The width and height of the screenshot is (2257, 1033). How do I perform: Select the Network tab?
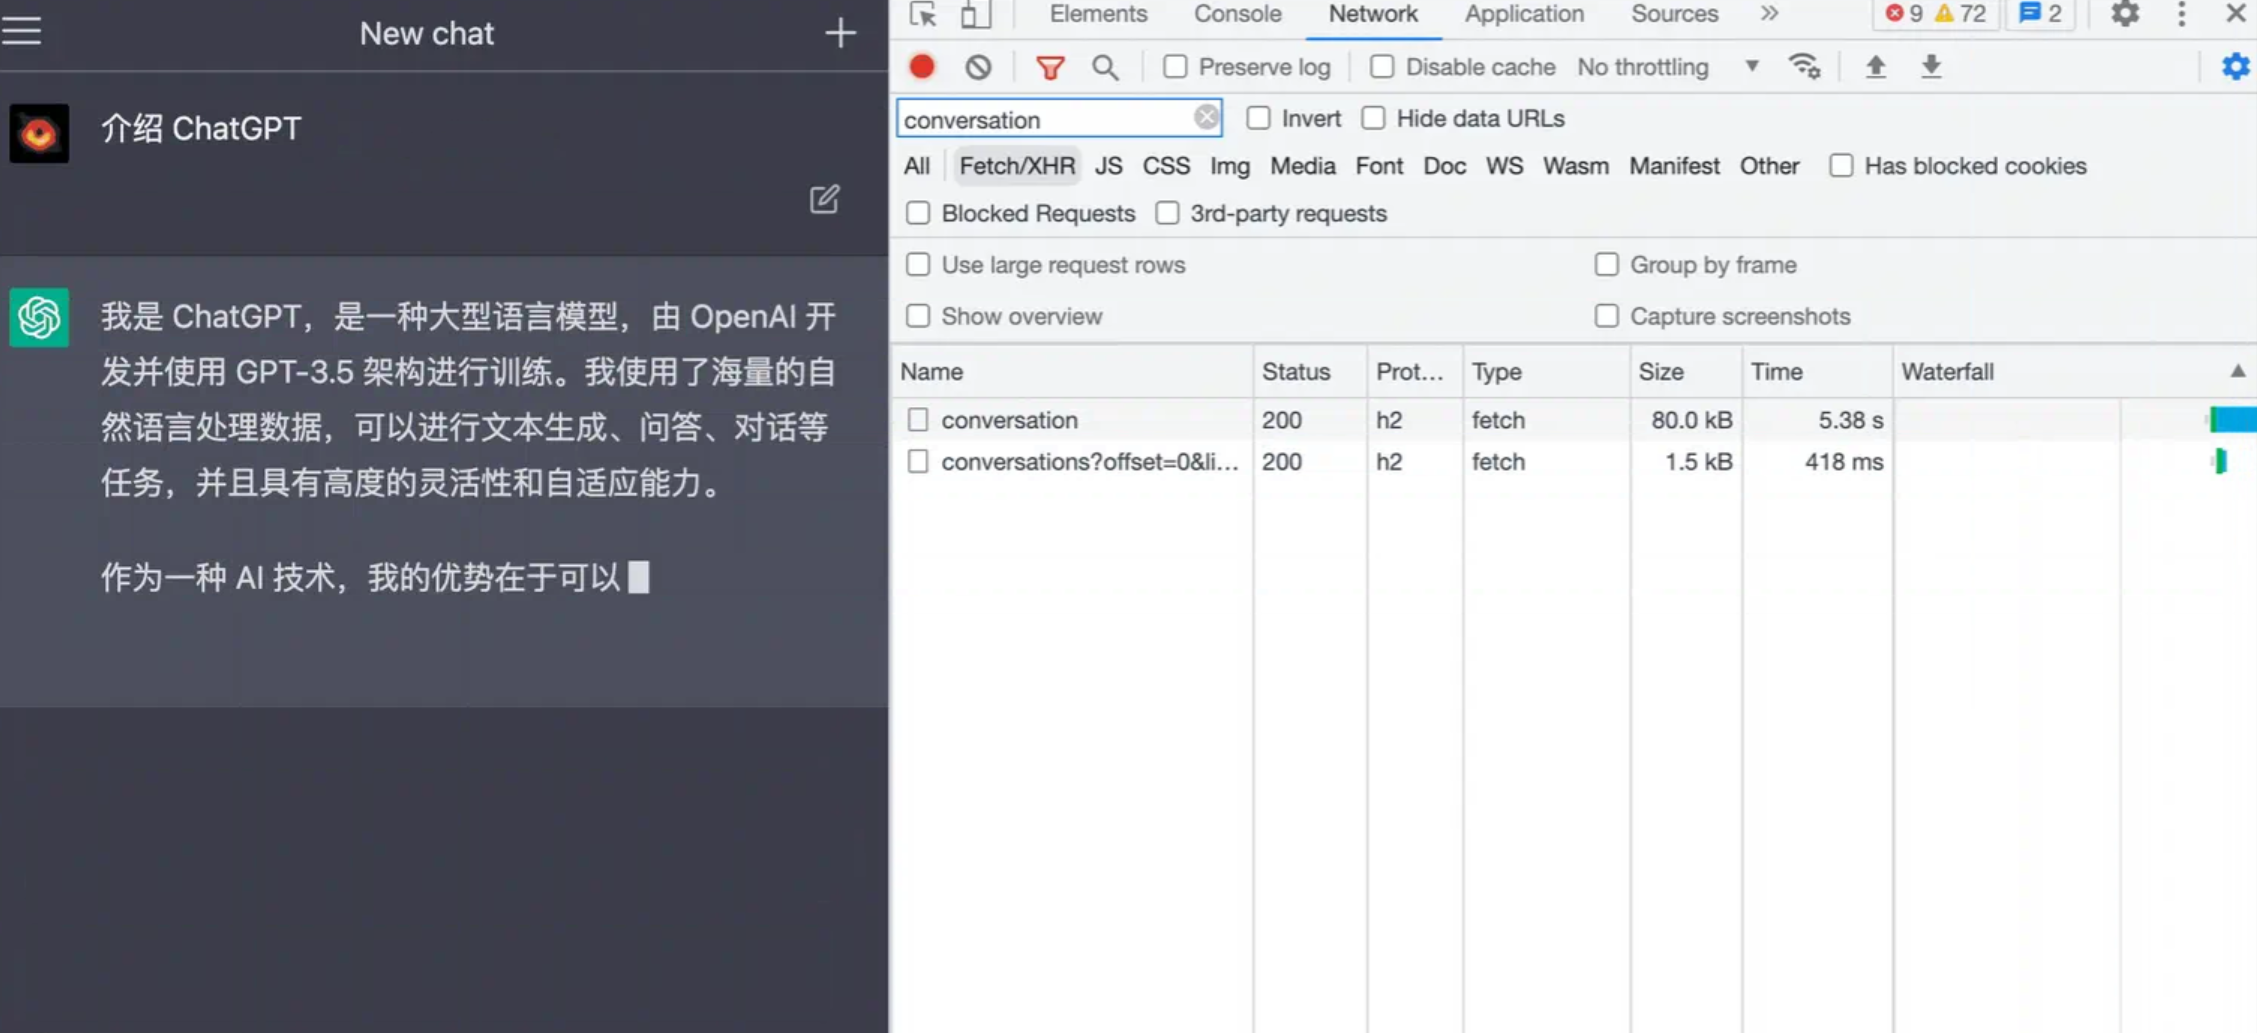pos(1373,14)
